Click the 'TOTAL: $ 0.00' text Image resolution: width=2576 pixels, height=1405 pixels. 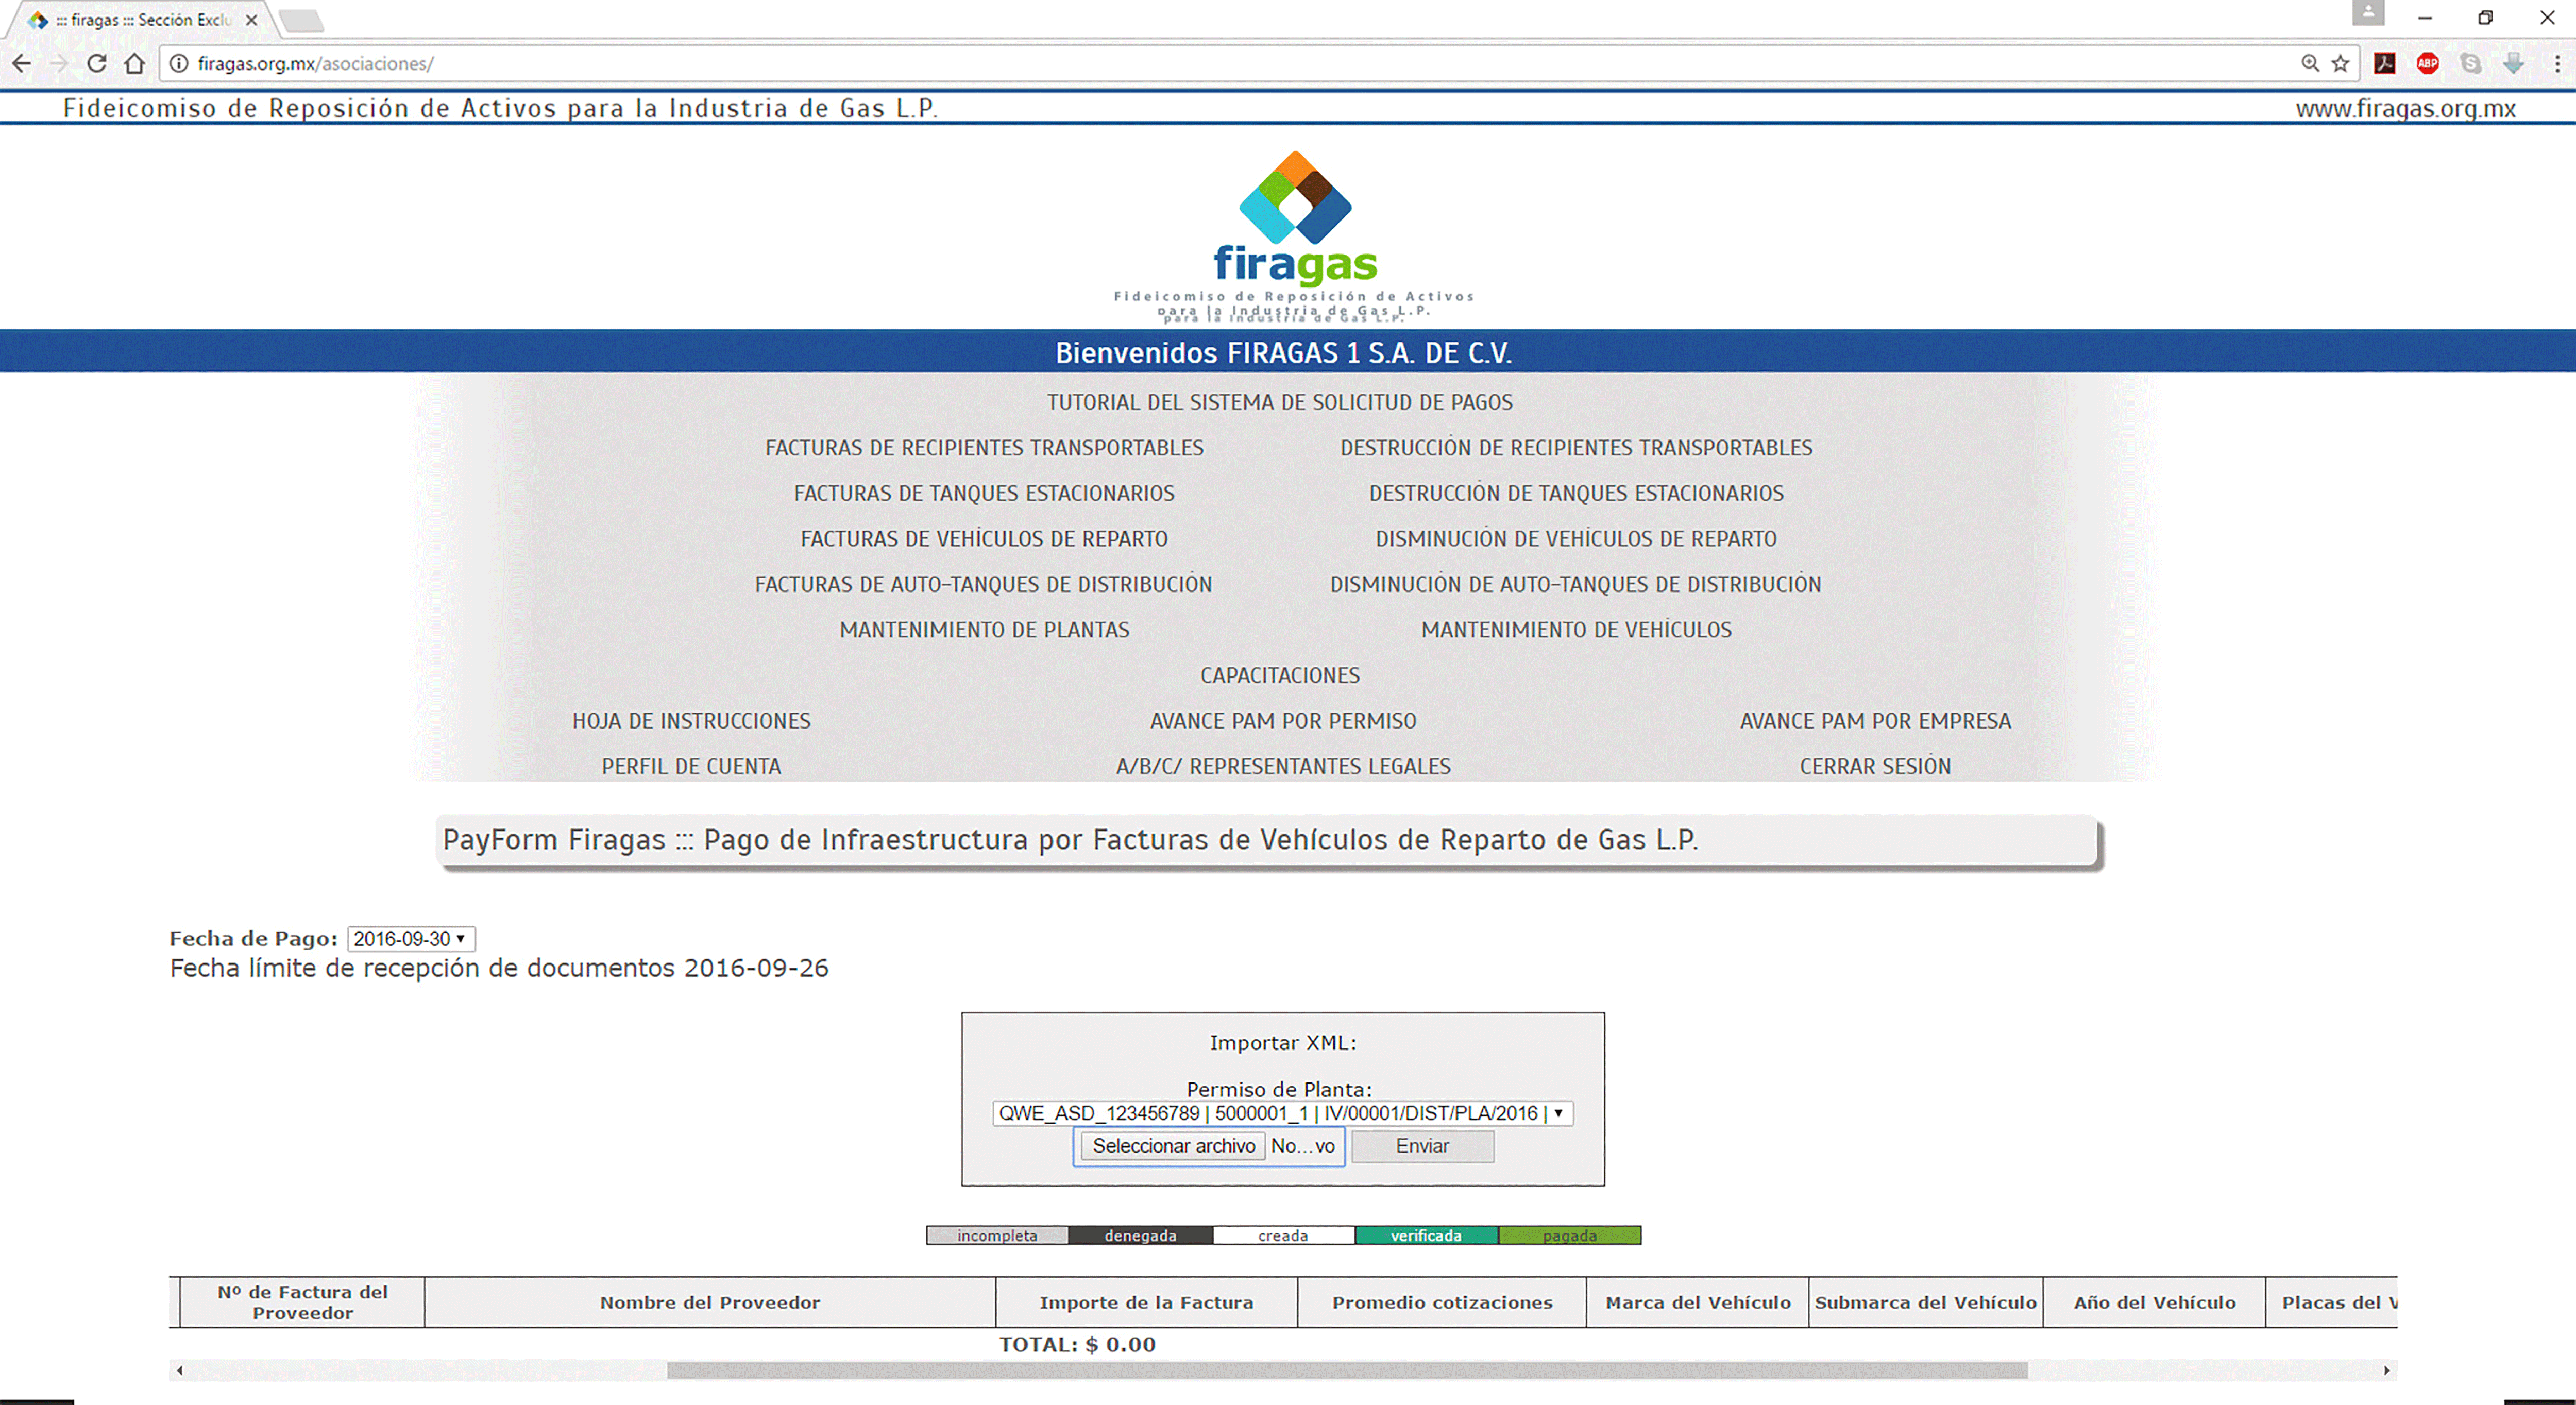point(1077,1345)
